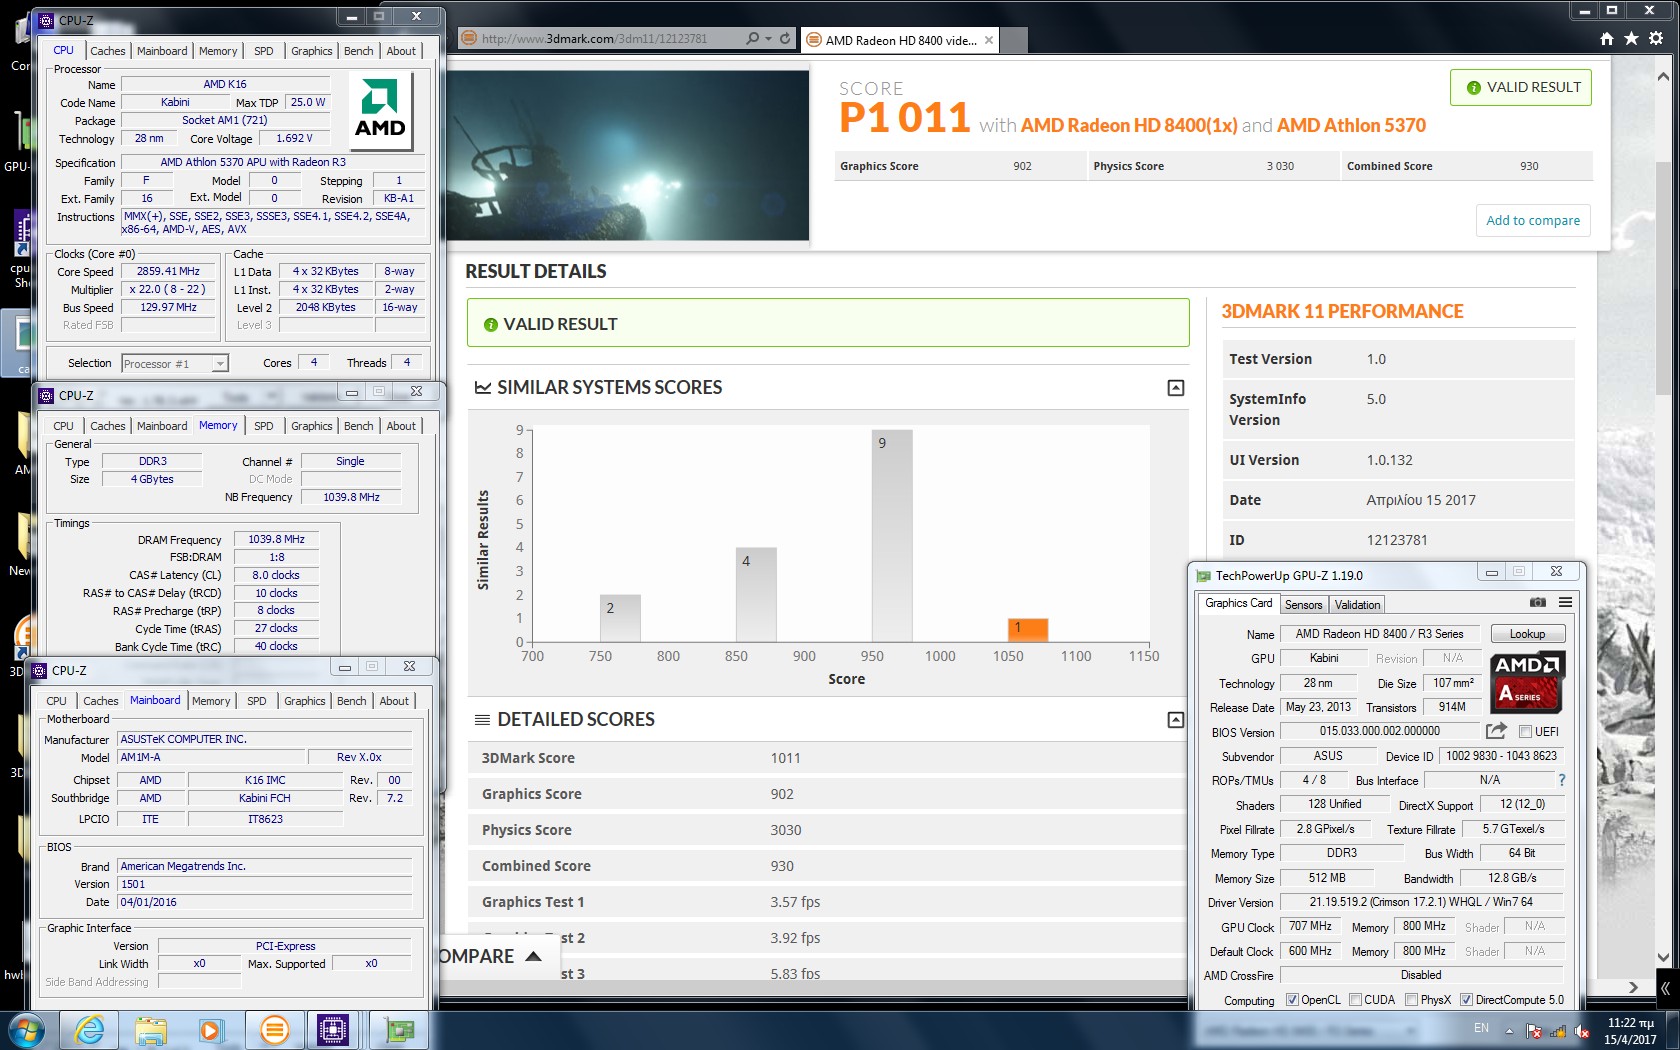This screenshot has height=1050, width=1680.
Task: Switch to GPU-Z via the green card taskbar icon
Action: pos(399,1030)
